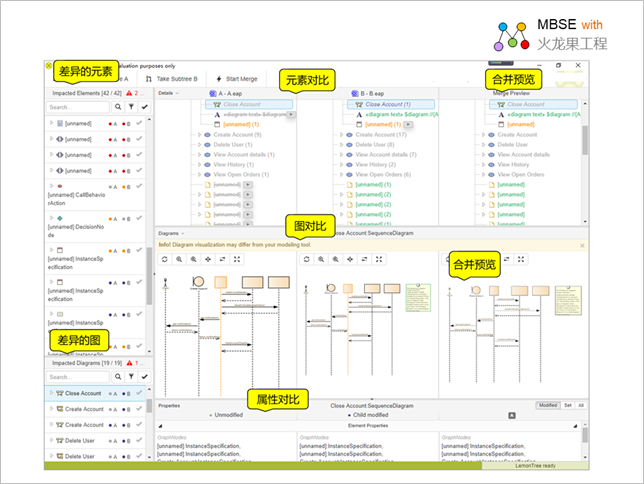Close the yellow diagram info banner

tap(582, 245)
